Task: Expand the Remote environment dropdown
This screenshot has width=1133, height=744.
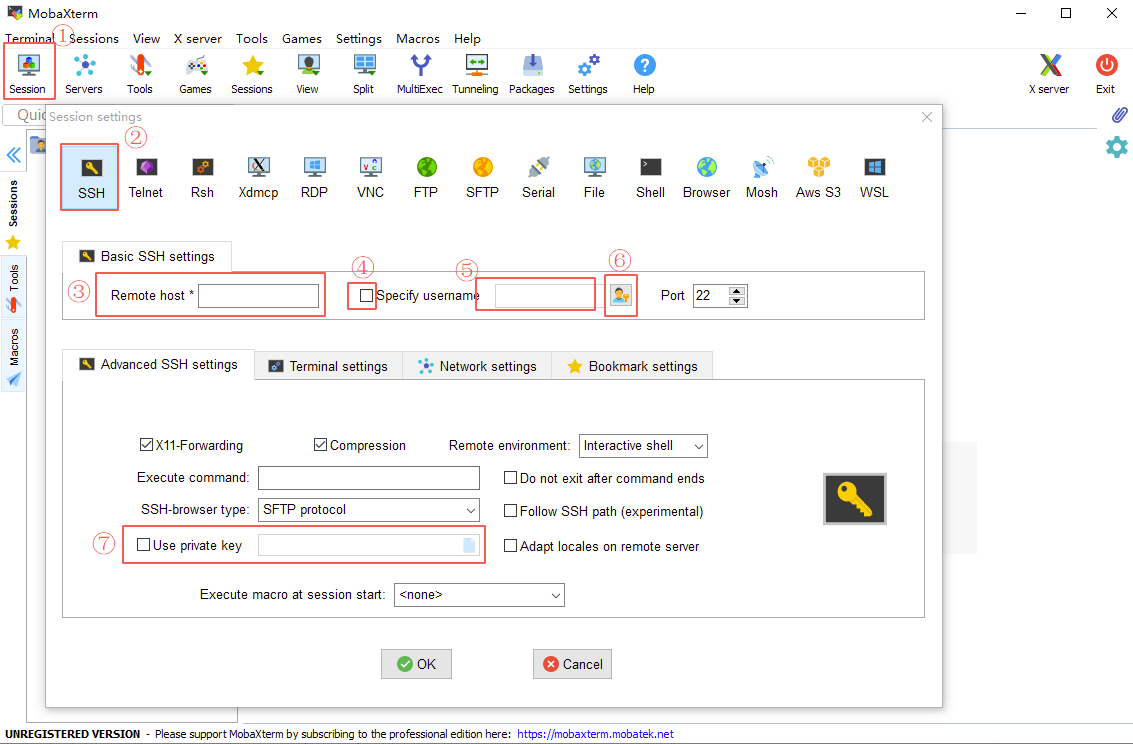Action: click(643, 445)
